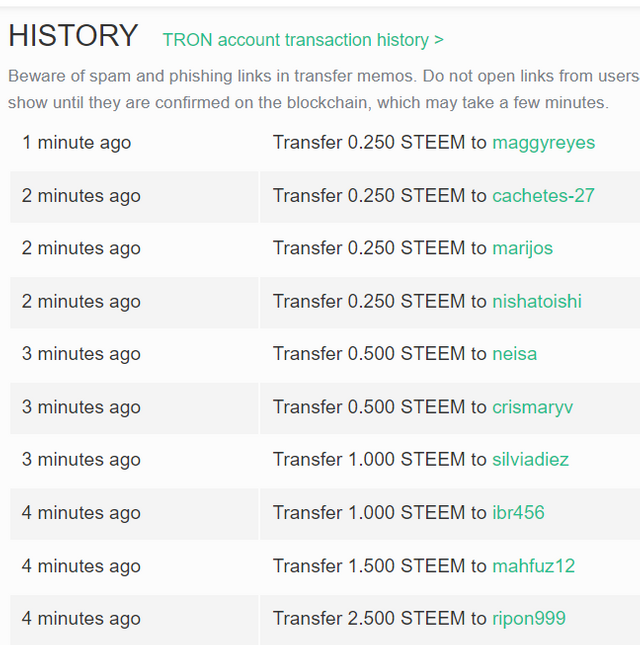Visit silviadiez profile link
640x645 pixels.
530,459
